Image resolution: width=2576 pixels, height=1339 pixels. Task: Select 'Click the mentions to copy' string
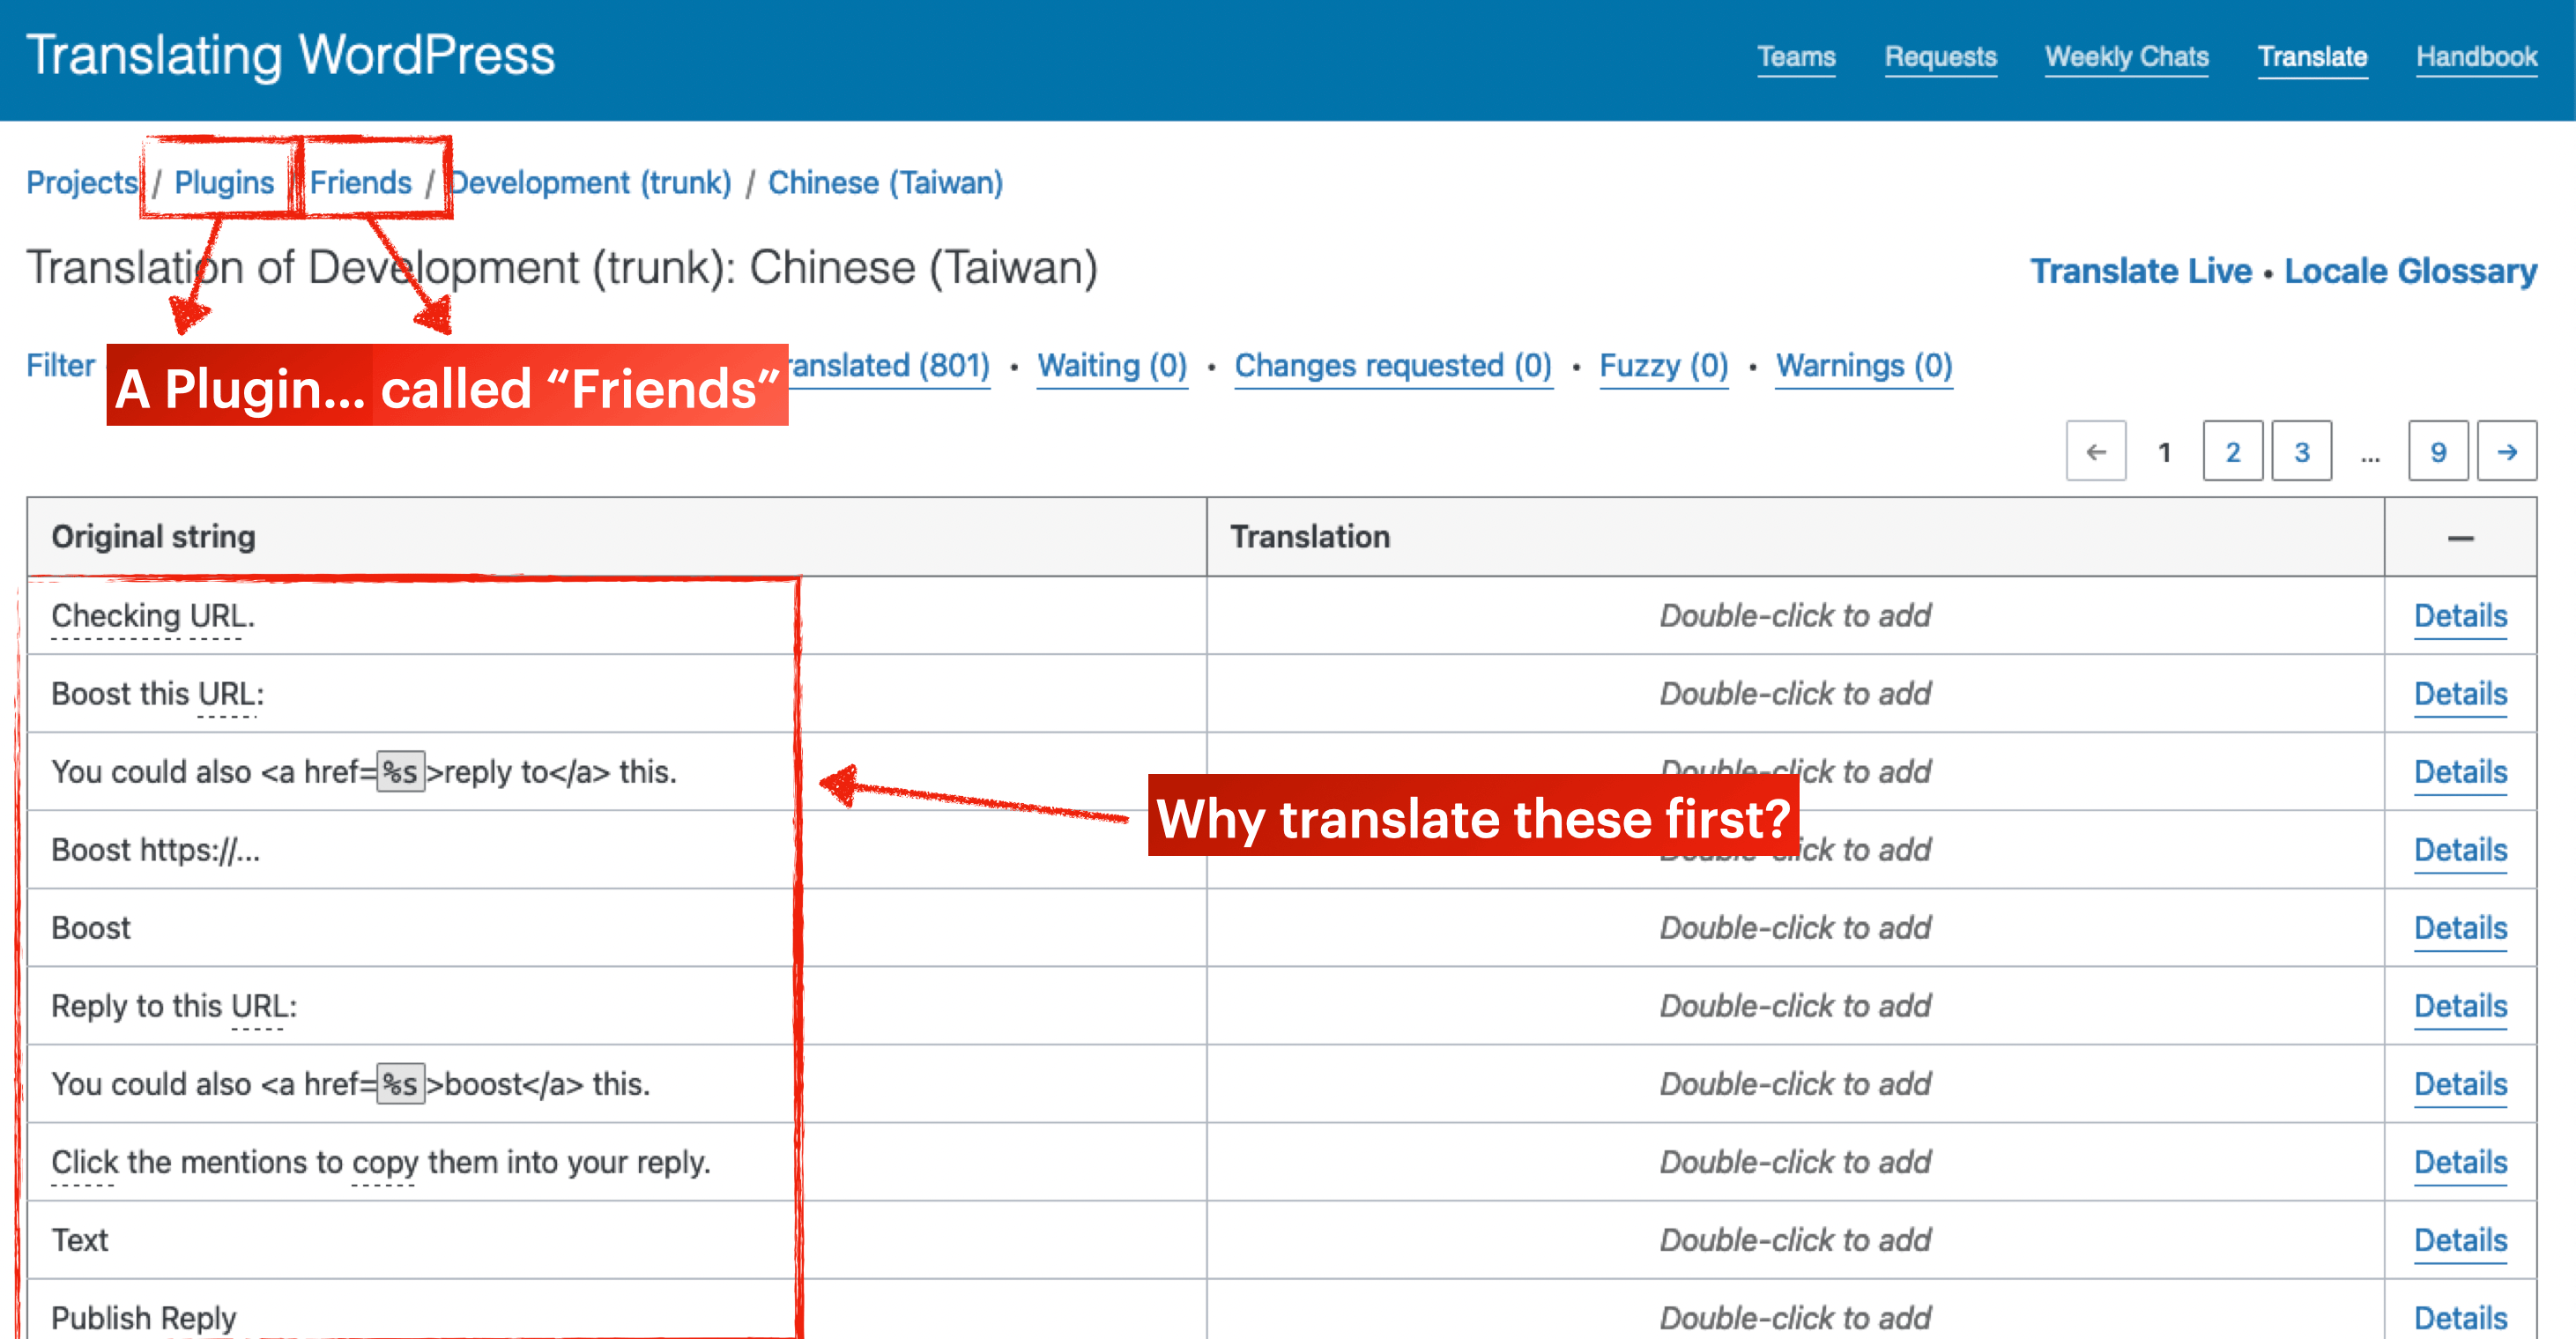[x=380, y=1162]
